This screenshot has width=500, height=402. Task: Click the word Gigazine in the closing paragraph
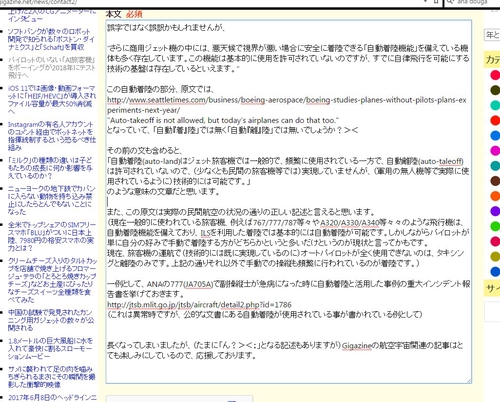(x=356, y=345)
